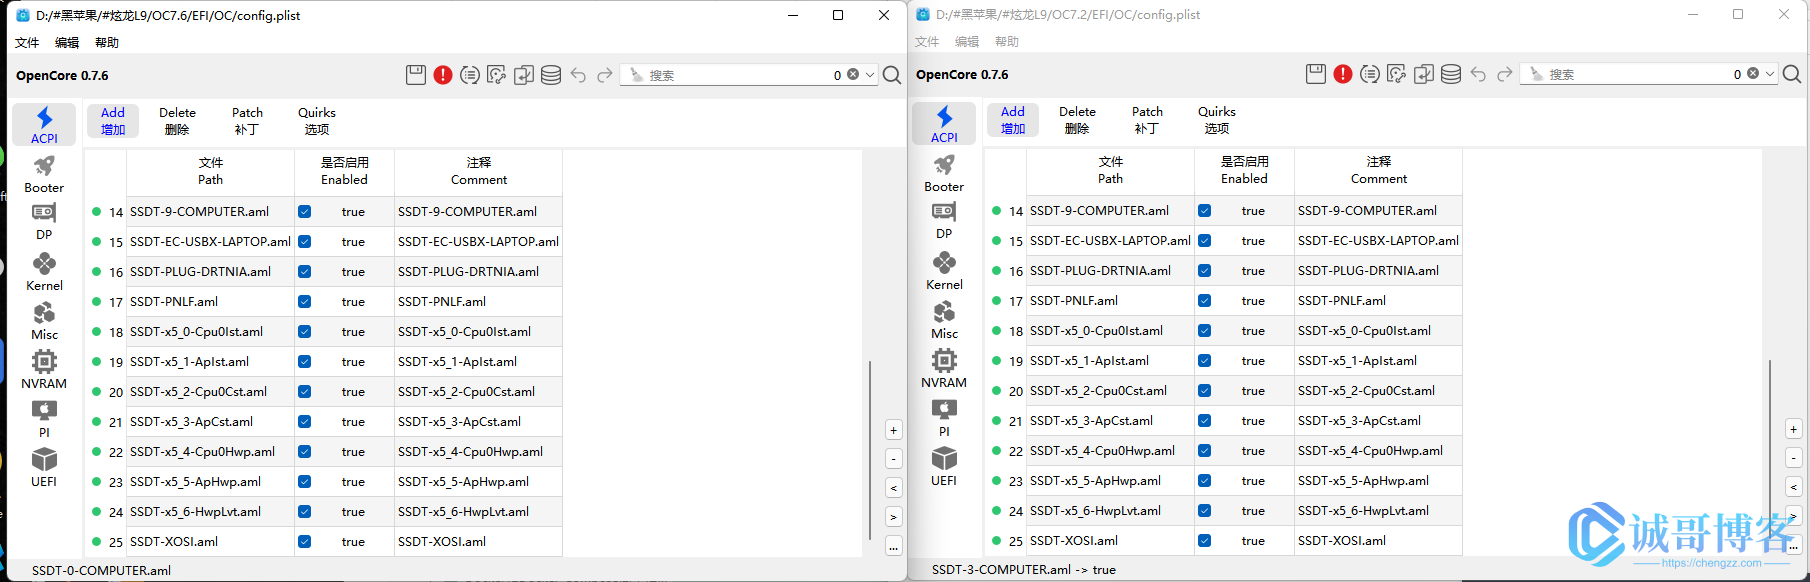The height and width of the screenshot is (582, 1810).
Task: Toggle Enabled checkbox for SSDT-9-COMPUTER.aml in OC7.6 window
Action: [x=304, y=212]
